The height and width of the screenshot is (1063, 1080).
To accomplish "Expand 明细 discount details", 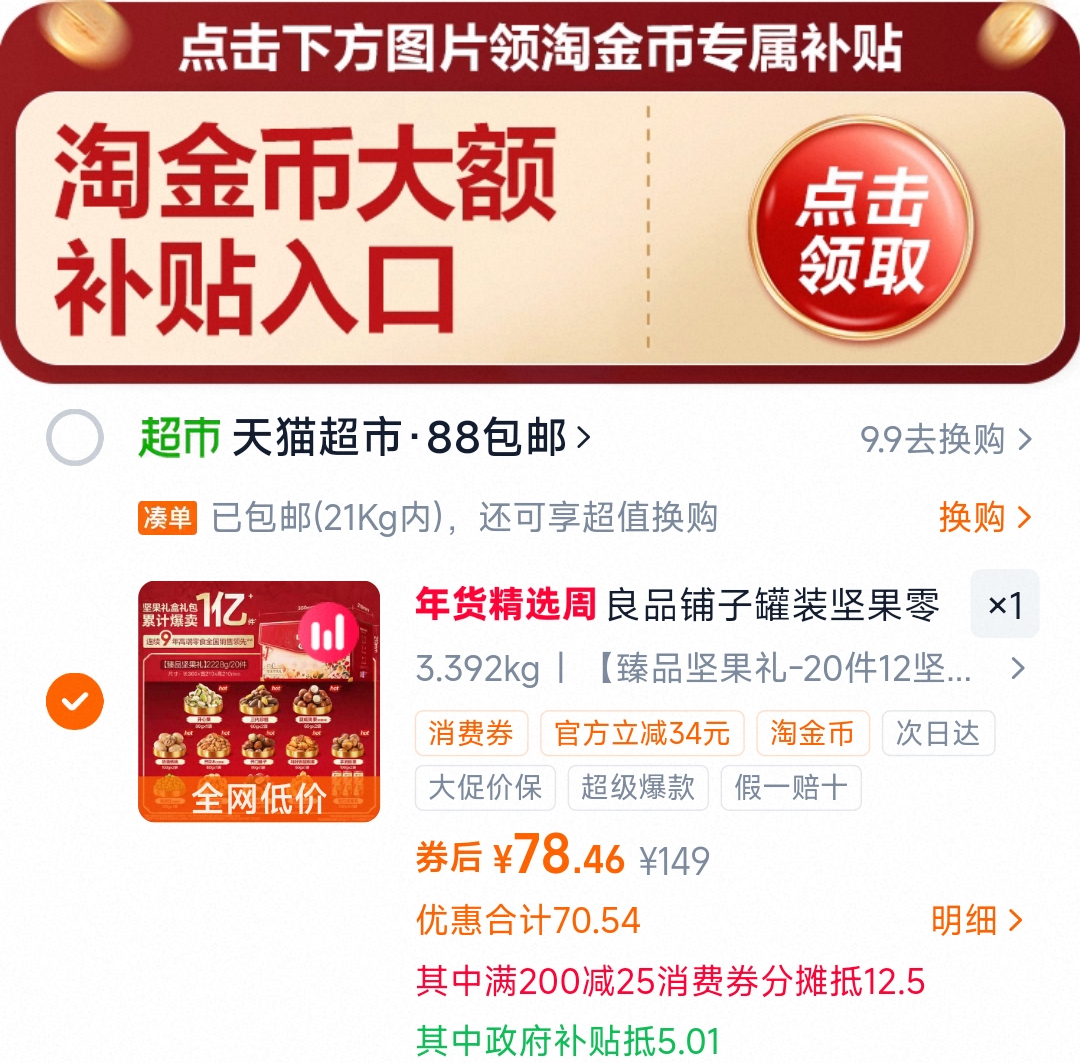I will [976, 920].
